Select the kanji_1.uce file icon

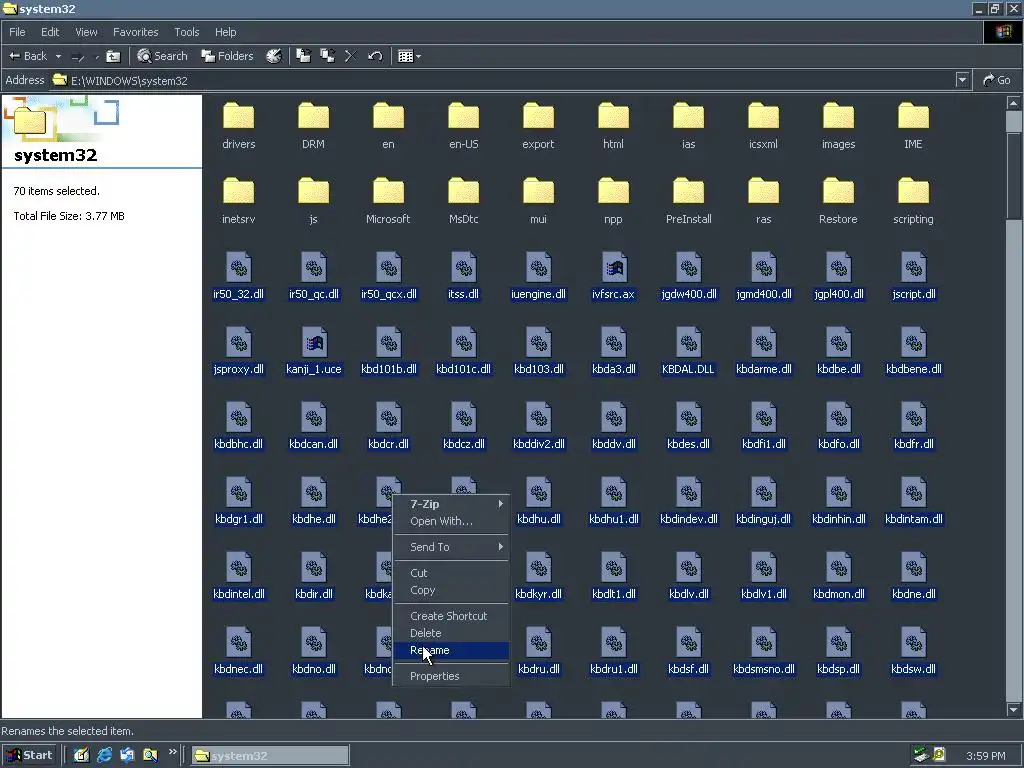[313, 342]
